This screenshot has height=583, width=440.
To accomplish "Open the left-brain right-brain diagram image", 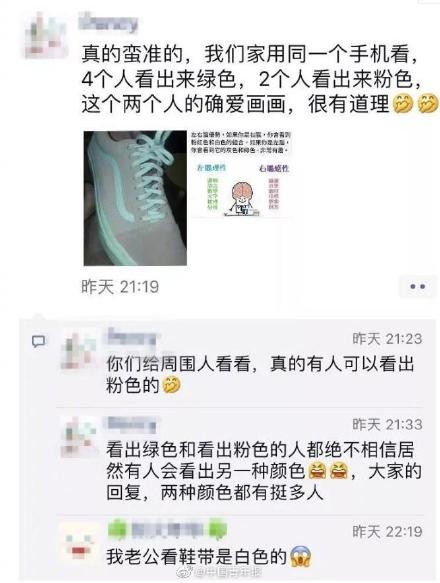I will tap(240, 174).
